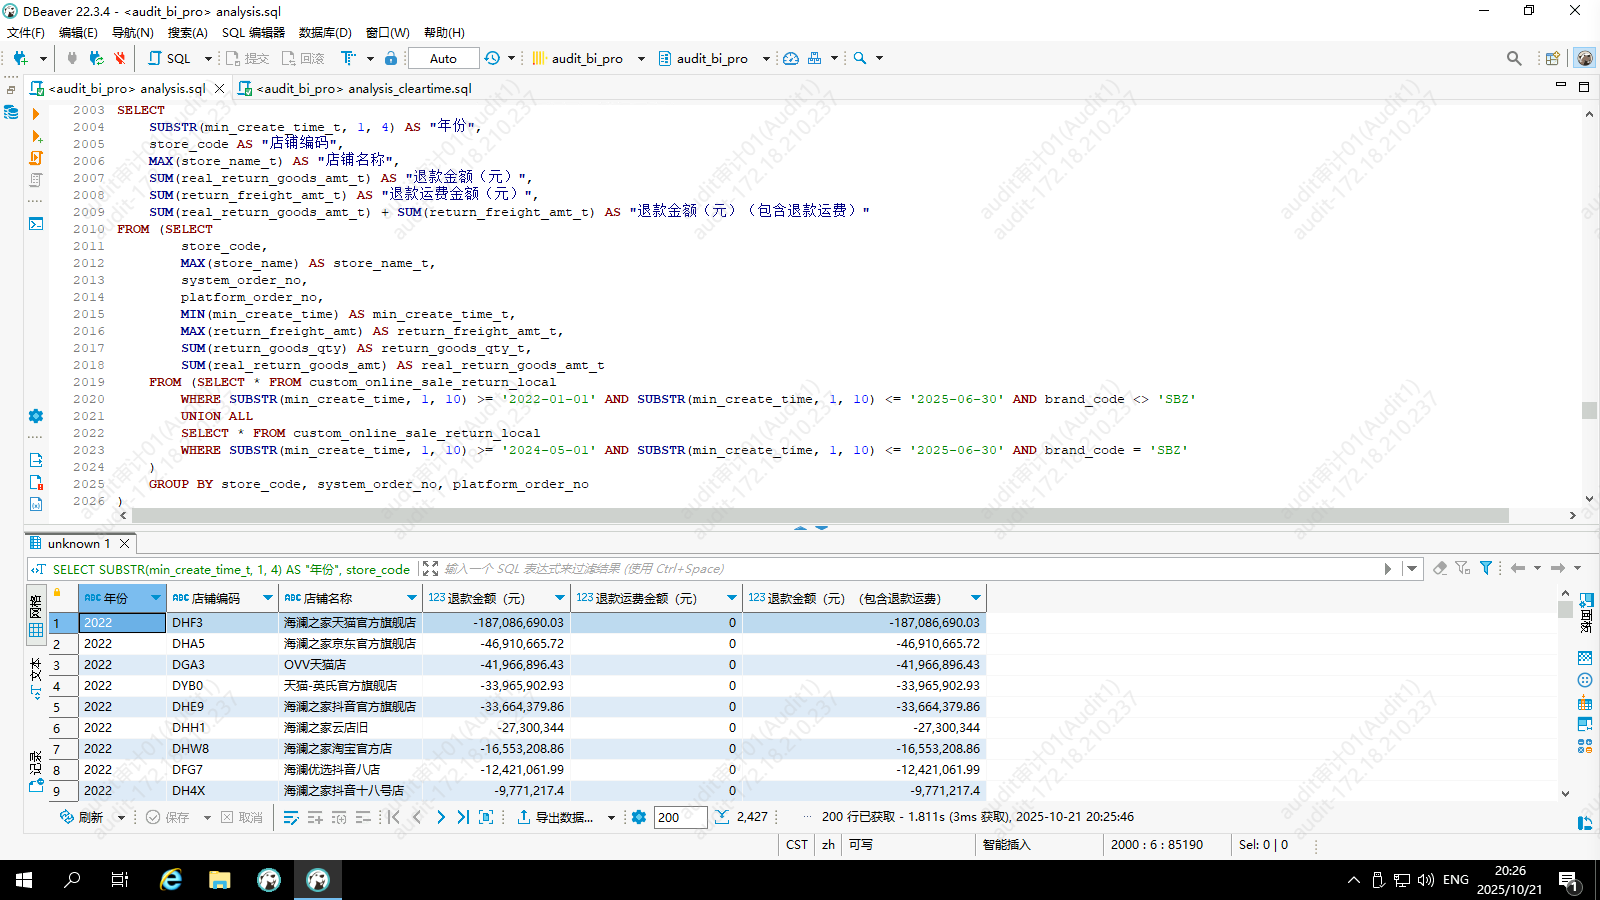
Task: Open the filter history dropdown arrow
Action: click(x=1412, y=568)
